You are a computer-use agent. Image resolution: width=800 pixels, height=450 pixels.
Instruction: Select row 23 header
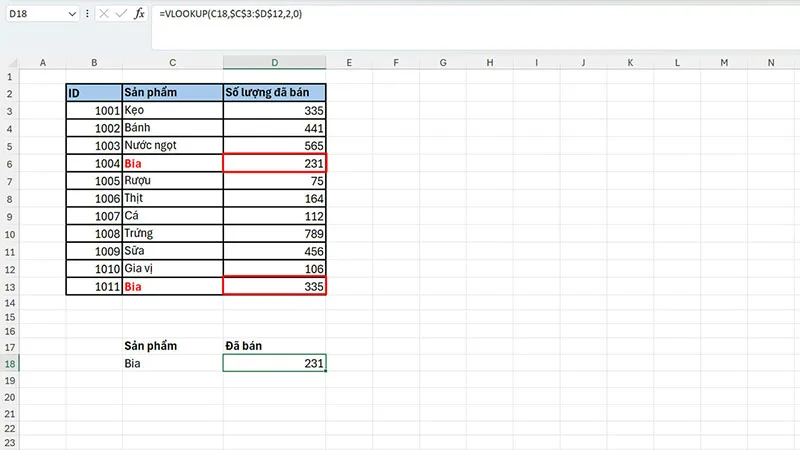pyautogui.click(x=10, y=443)
